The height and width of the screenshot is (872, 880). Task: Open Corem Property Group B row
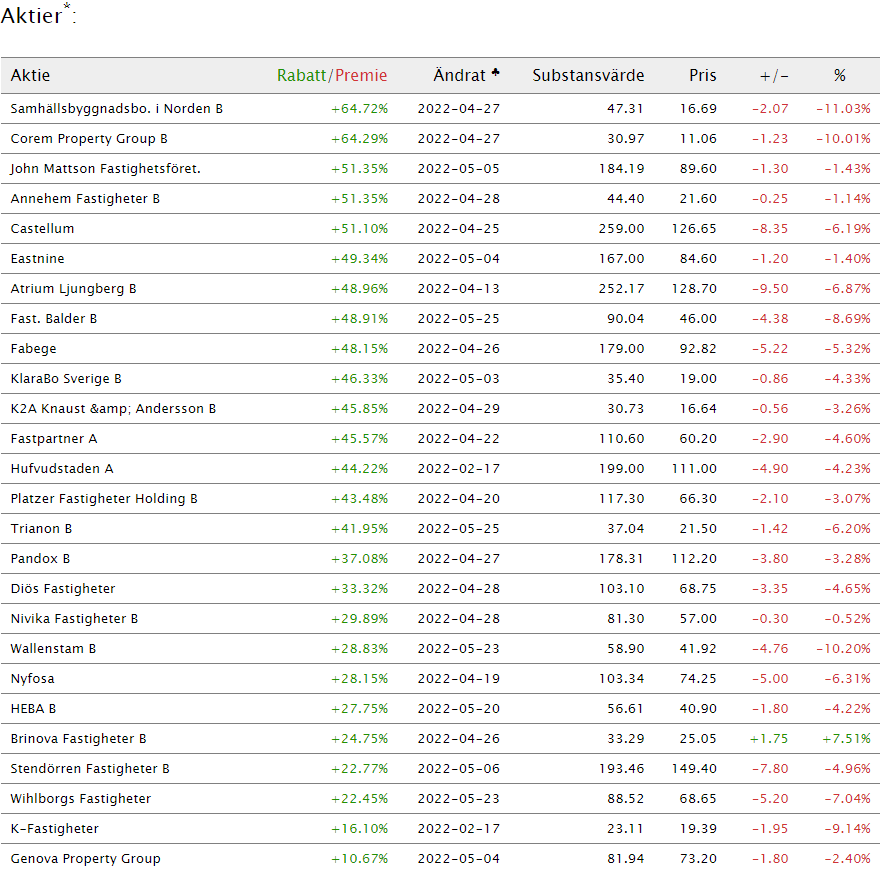click(x=89, y=139)
